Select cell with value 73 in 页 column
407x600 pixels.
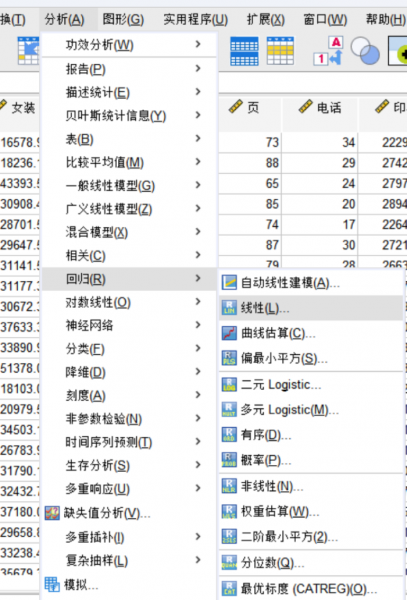coord(250,142)
